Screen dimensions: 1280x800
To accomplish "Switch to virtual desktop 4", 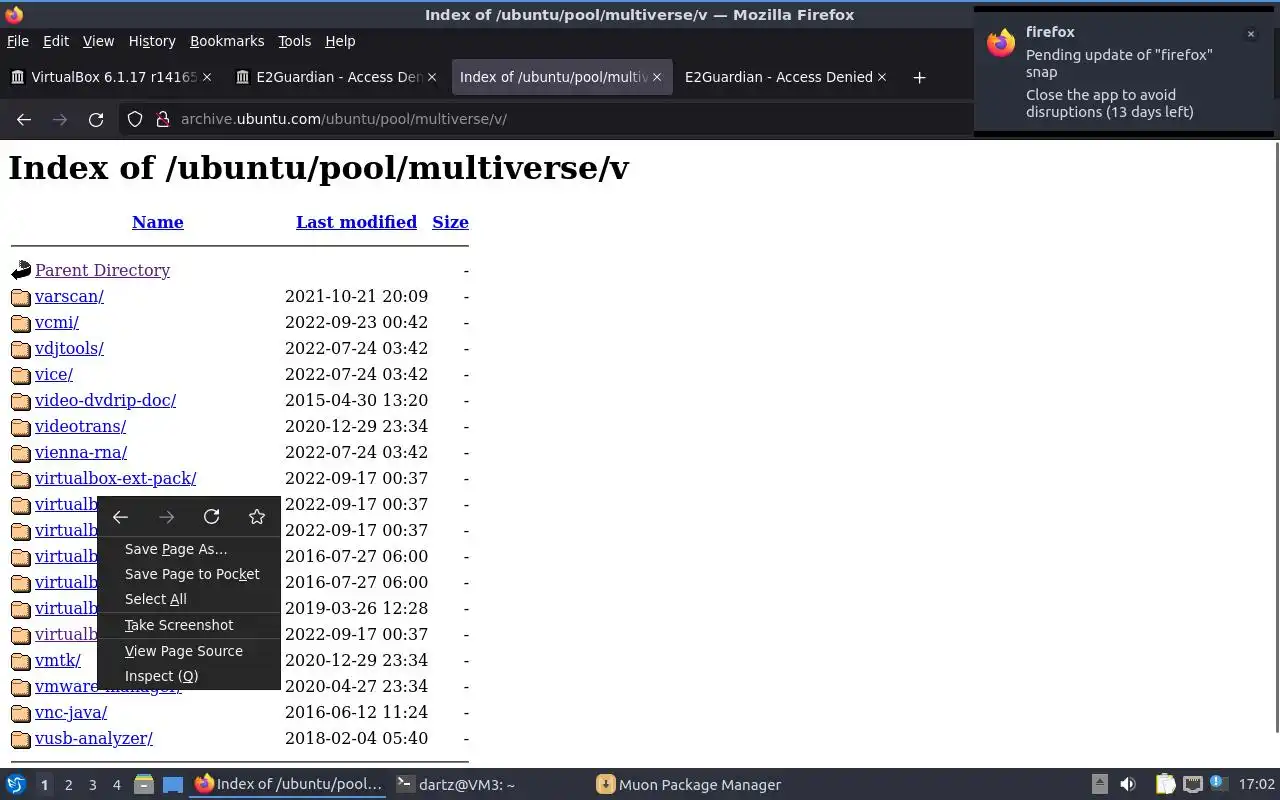I will click(x=116, y=785).
